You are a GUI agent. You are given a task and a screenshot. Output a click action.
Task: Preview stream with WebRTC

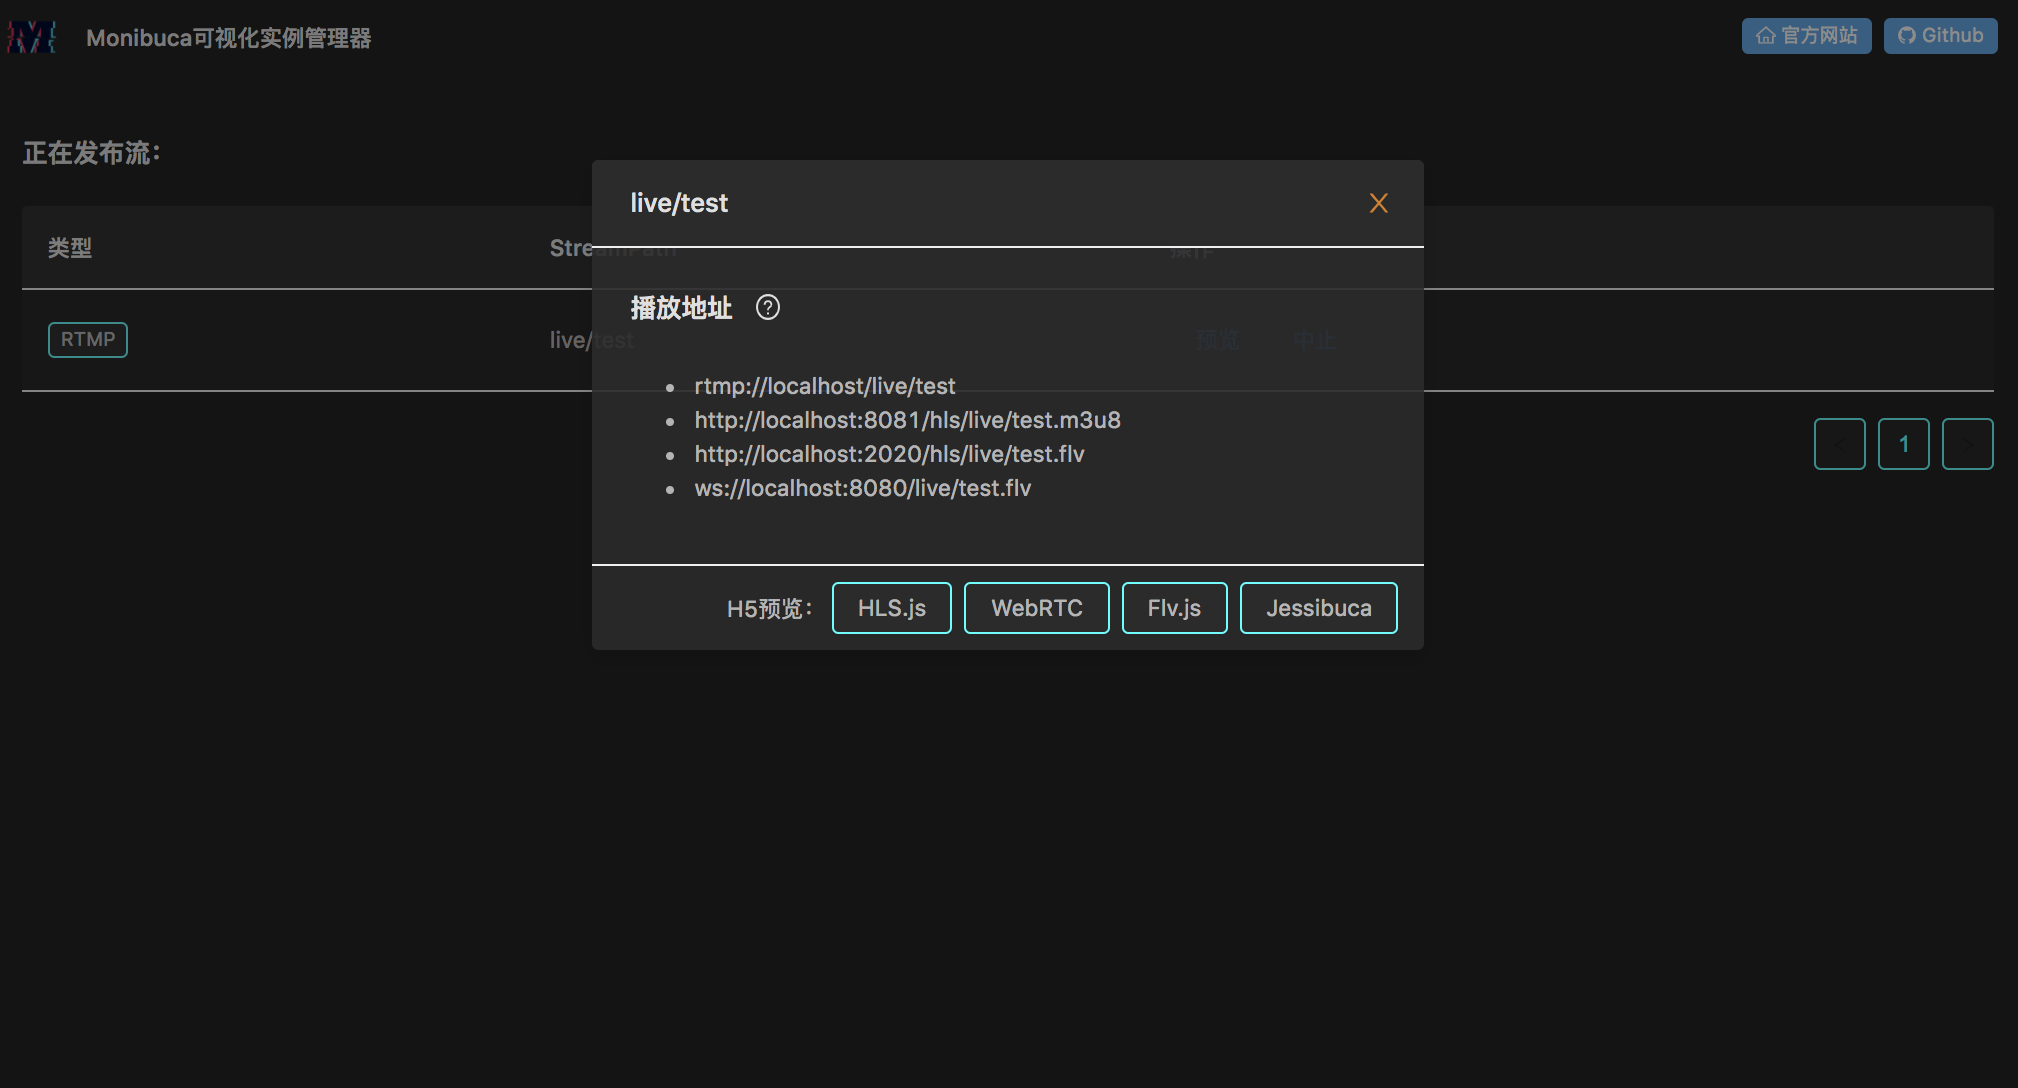[x=1036, y=608]
